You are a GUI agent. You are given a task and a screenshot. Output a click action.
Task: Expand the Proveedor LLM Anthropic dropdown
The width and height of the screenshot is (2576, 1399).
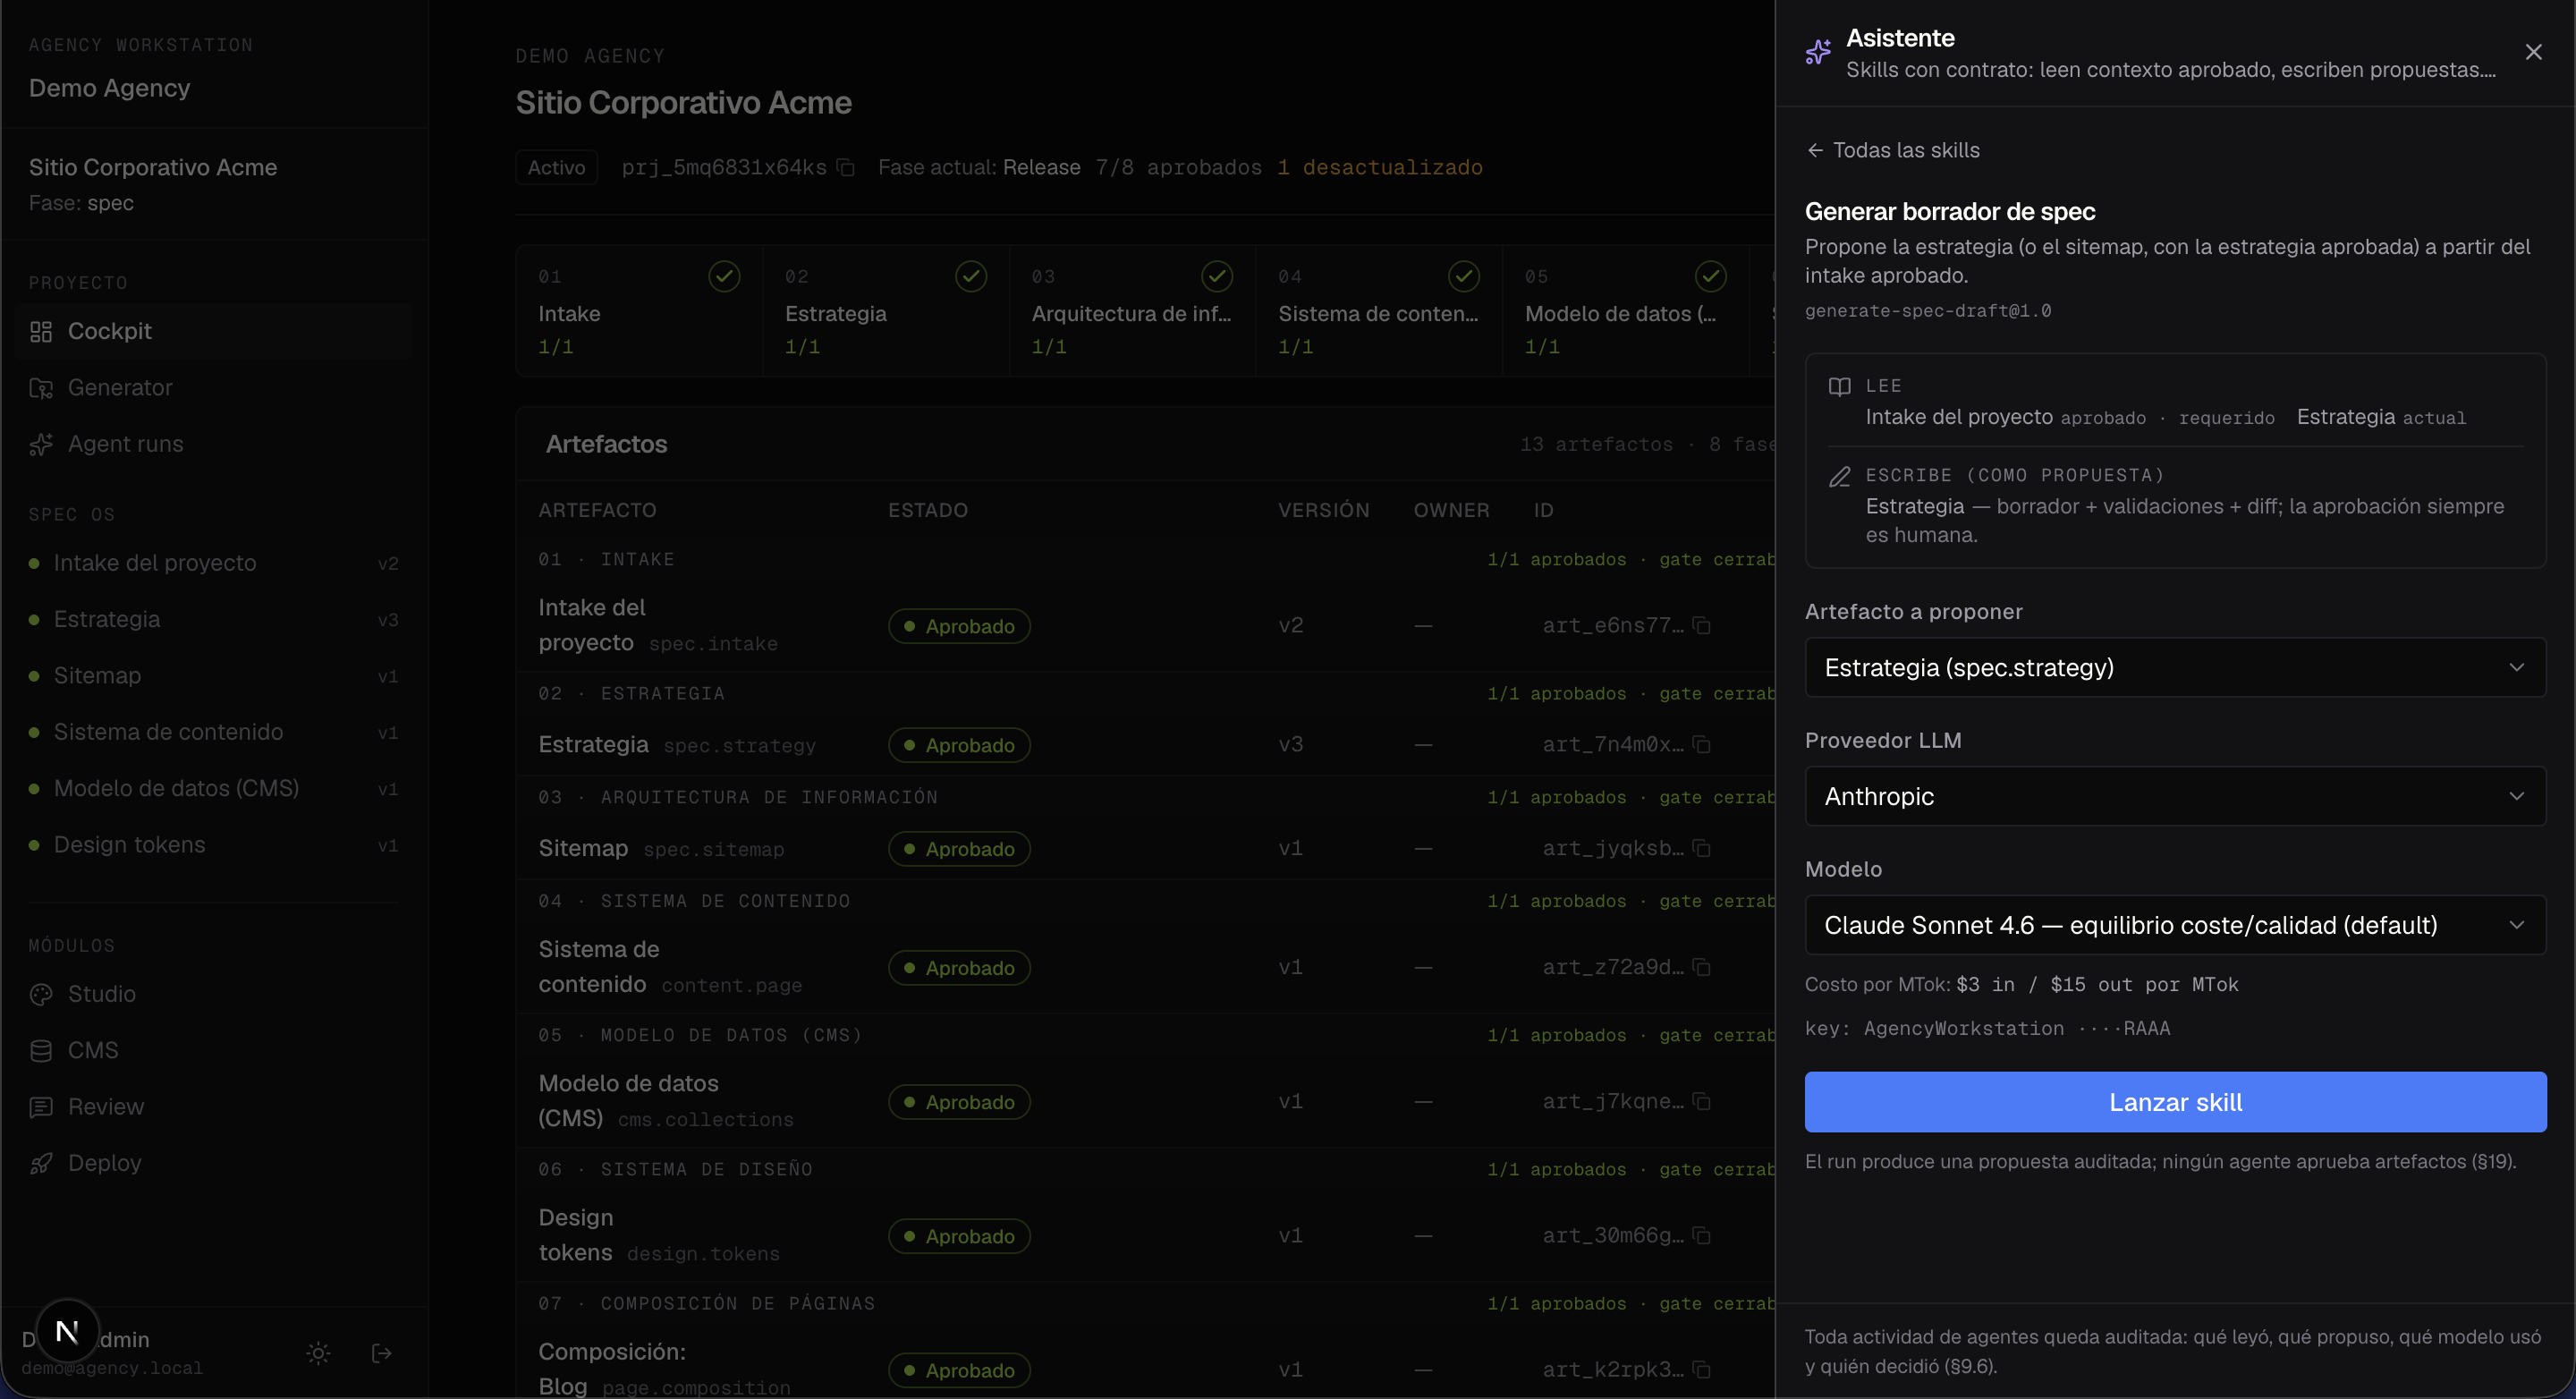click(x=2174, y=796)
